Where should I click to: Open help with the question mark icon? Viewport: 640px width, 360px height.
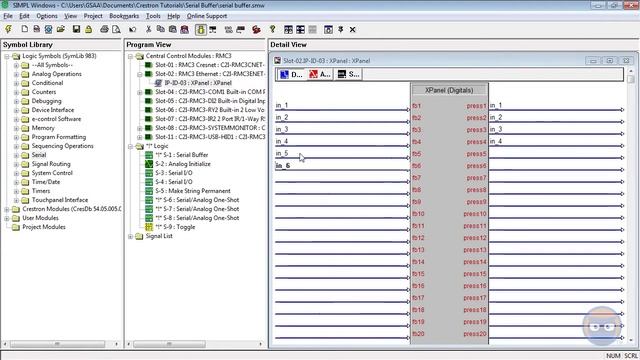[x=273, y=29]
